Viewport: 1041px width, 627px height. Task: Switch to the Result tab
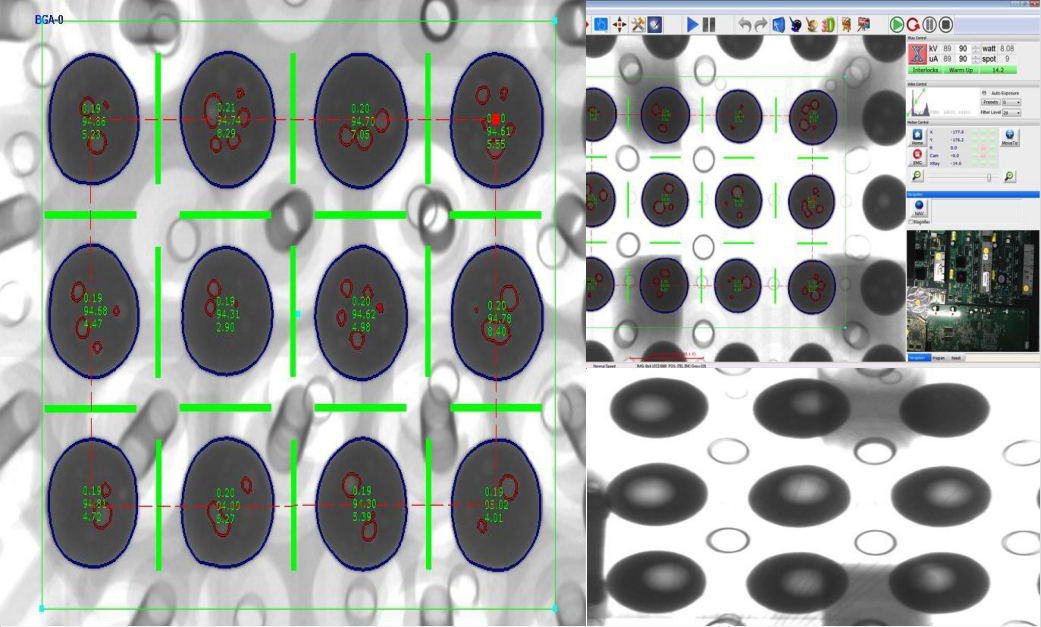(x=956, y=358)
